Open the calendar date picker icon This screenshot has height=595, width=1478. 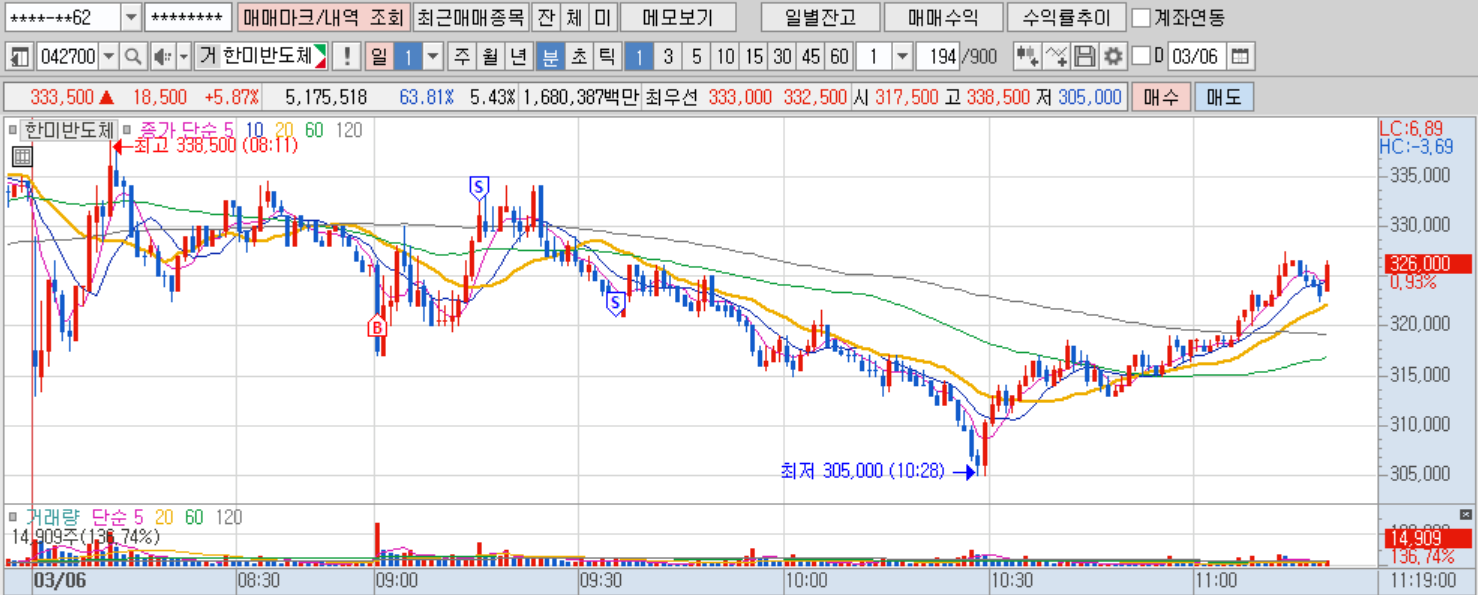pos(1240,56)
